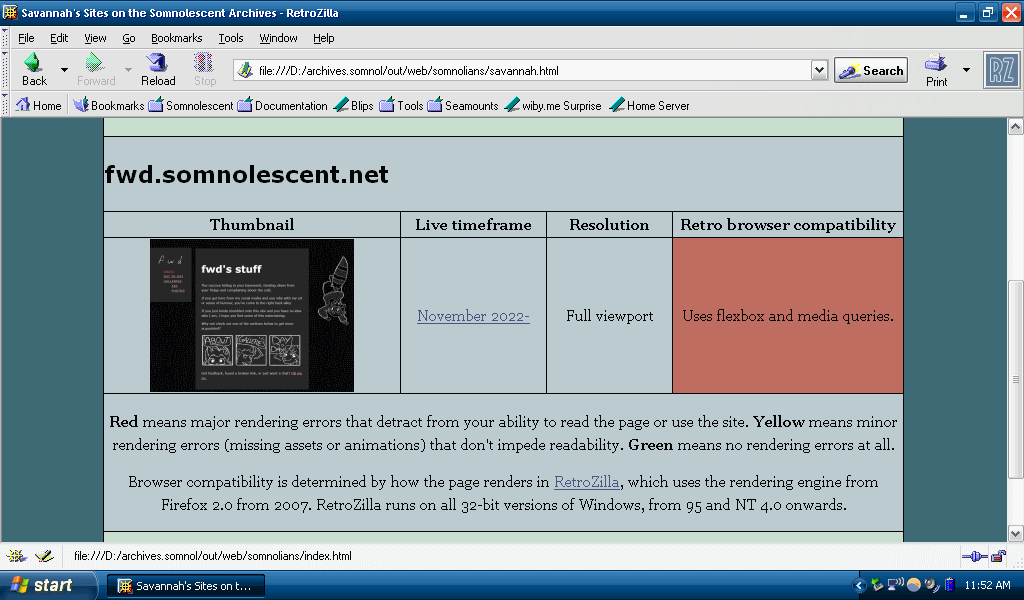Open the Tools menu
Image resolution: width=1024 pixels, height=600 pixels.
coord(231,38)
